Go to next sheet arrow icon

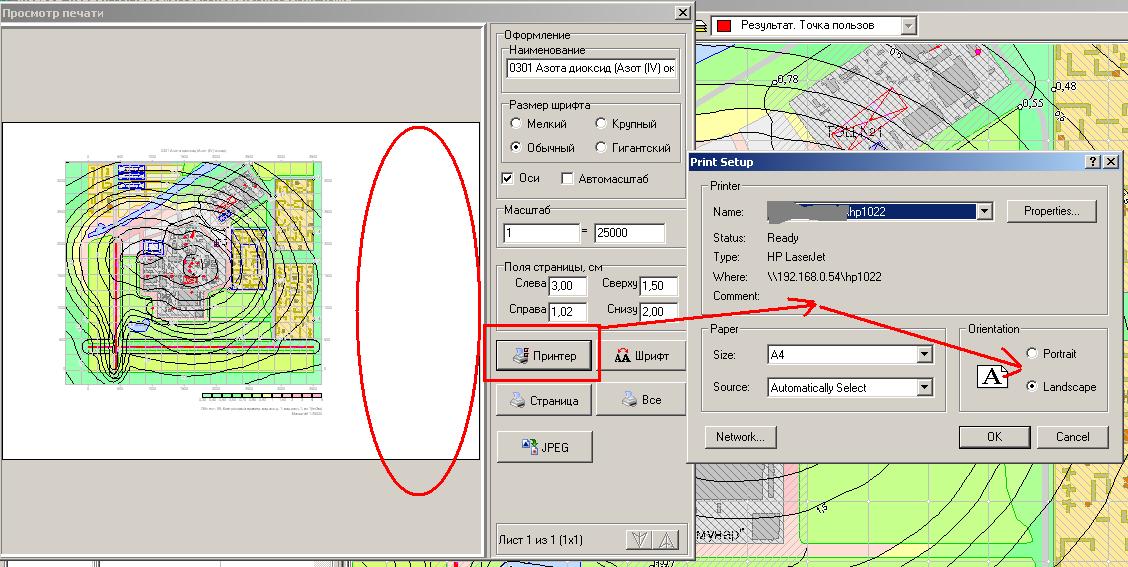[639, 540]
